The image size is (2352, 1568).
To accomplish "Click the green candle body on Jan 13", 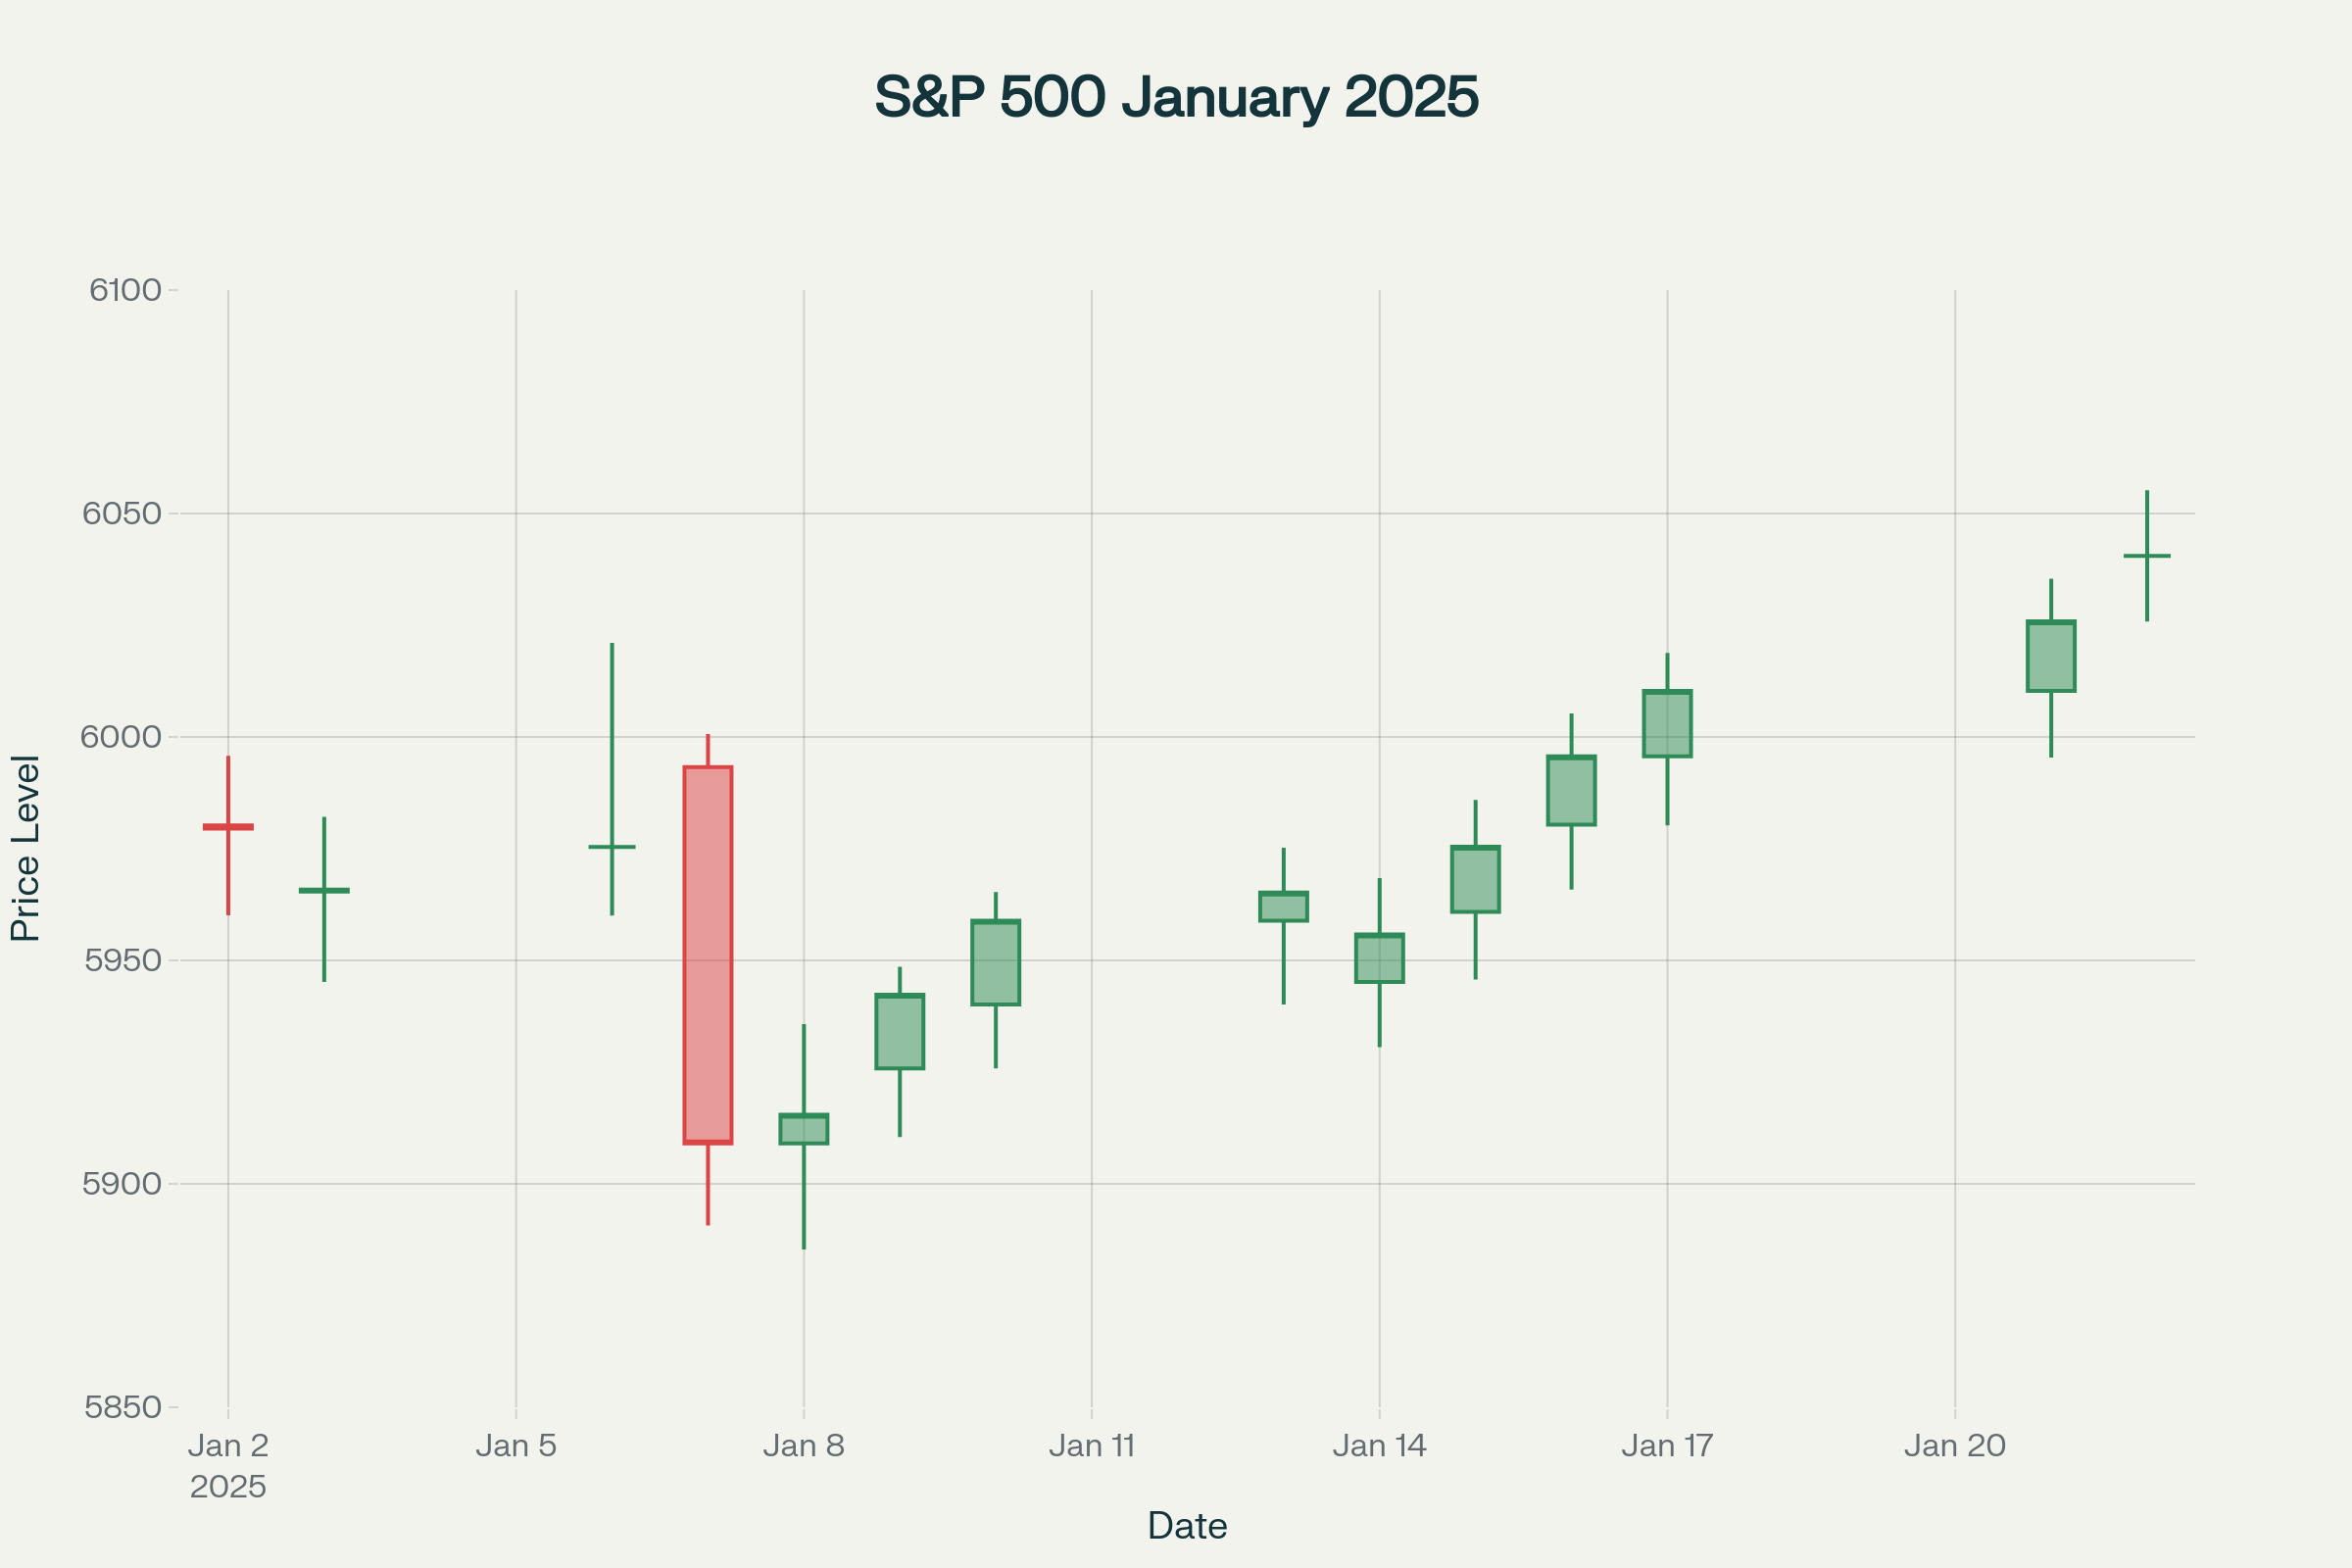I will coord(1283,906).
